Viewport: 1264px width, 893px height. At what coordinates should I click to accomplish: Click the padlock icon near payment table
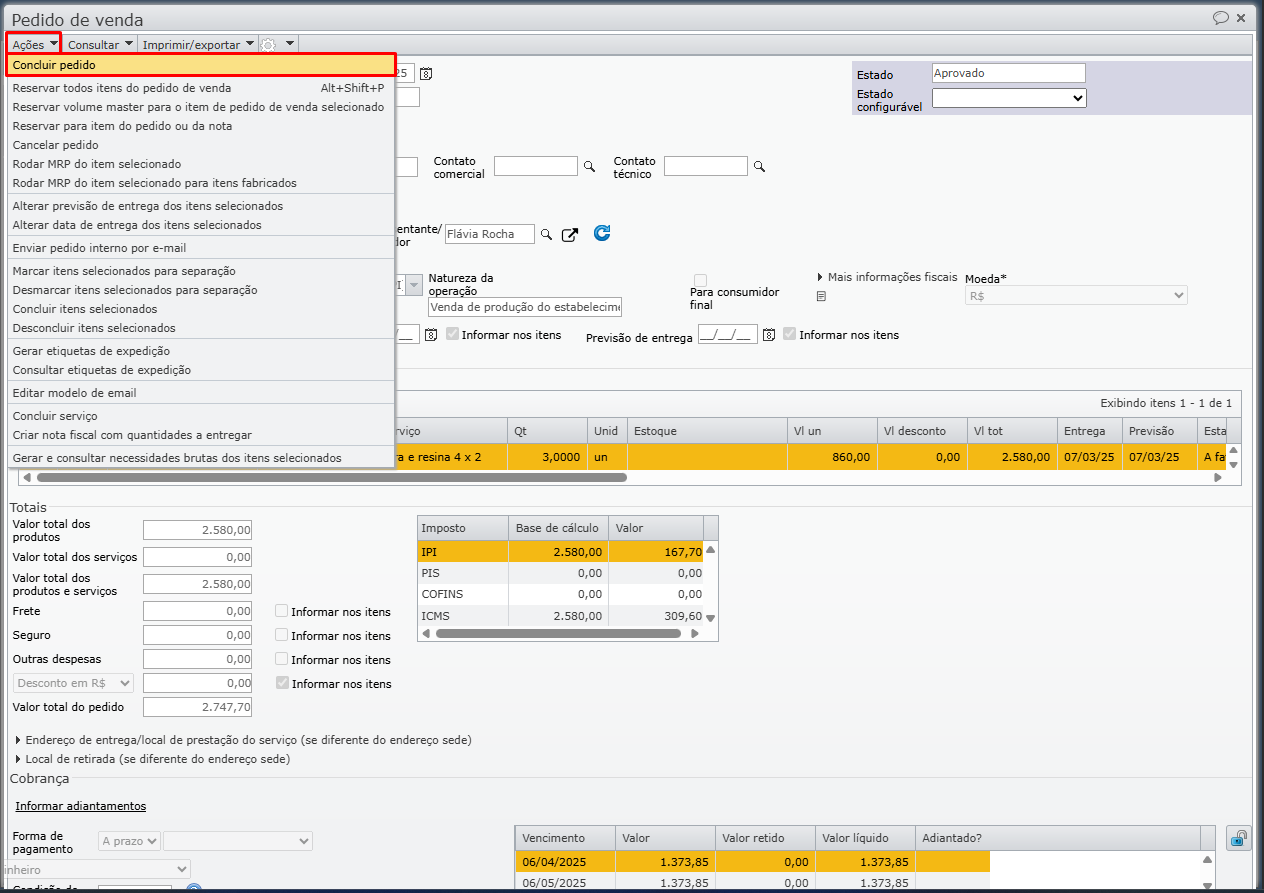click(x=1239, y=838)
